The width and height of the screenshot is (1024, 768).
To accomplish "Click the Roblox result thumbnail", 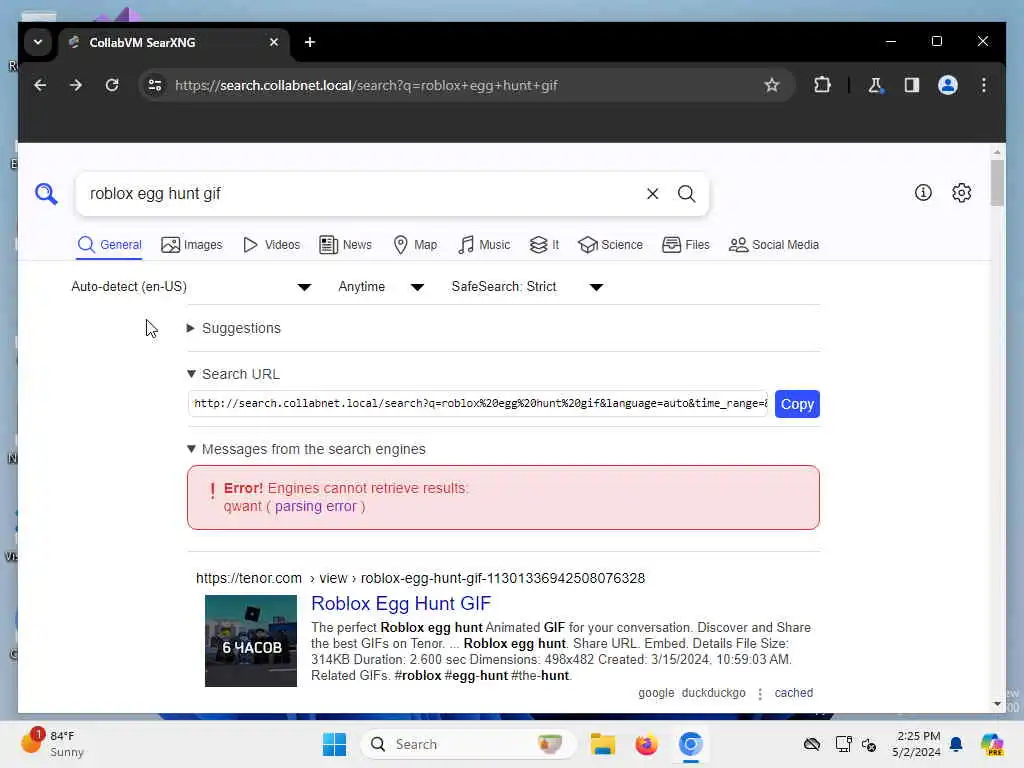I will (x=251, y=641).
